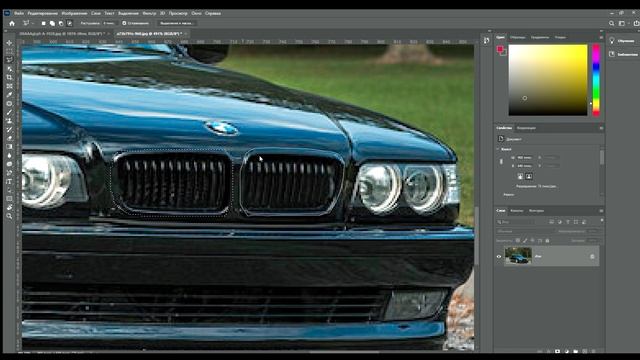Click the canvas width field in Properties
The height and width of the screenshot is (360, 640).
[x=526, y=157]
